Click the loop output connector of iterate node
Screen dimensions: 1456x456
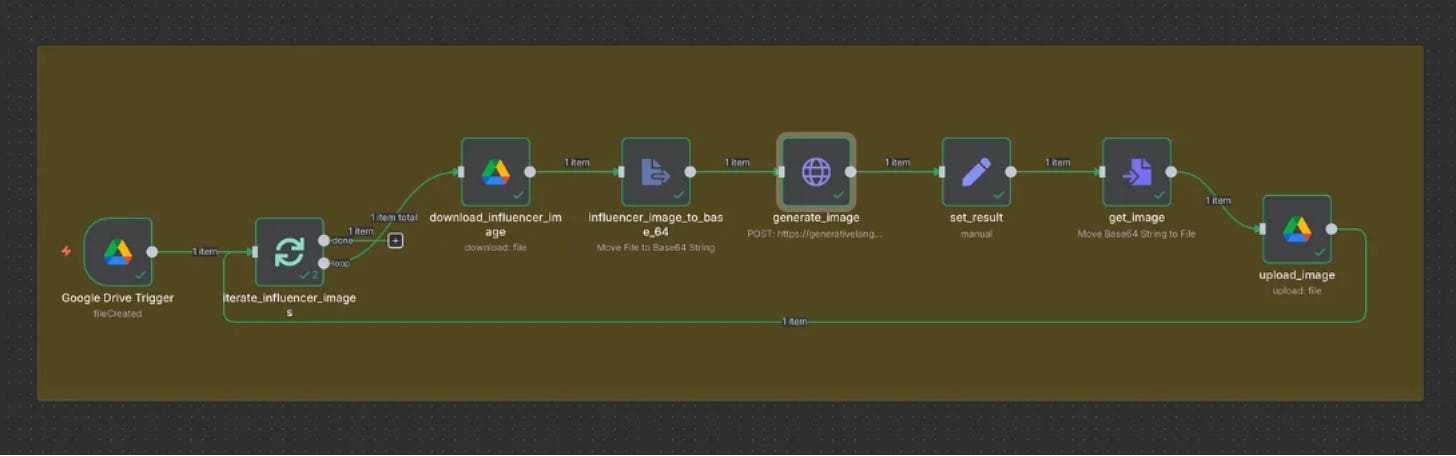click(x=324, y=264)
